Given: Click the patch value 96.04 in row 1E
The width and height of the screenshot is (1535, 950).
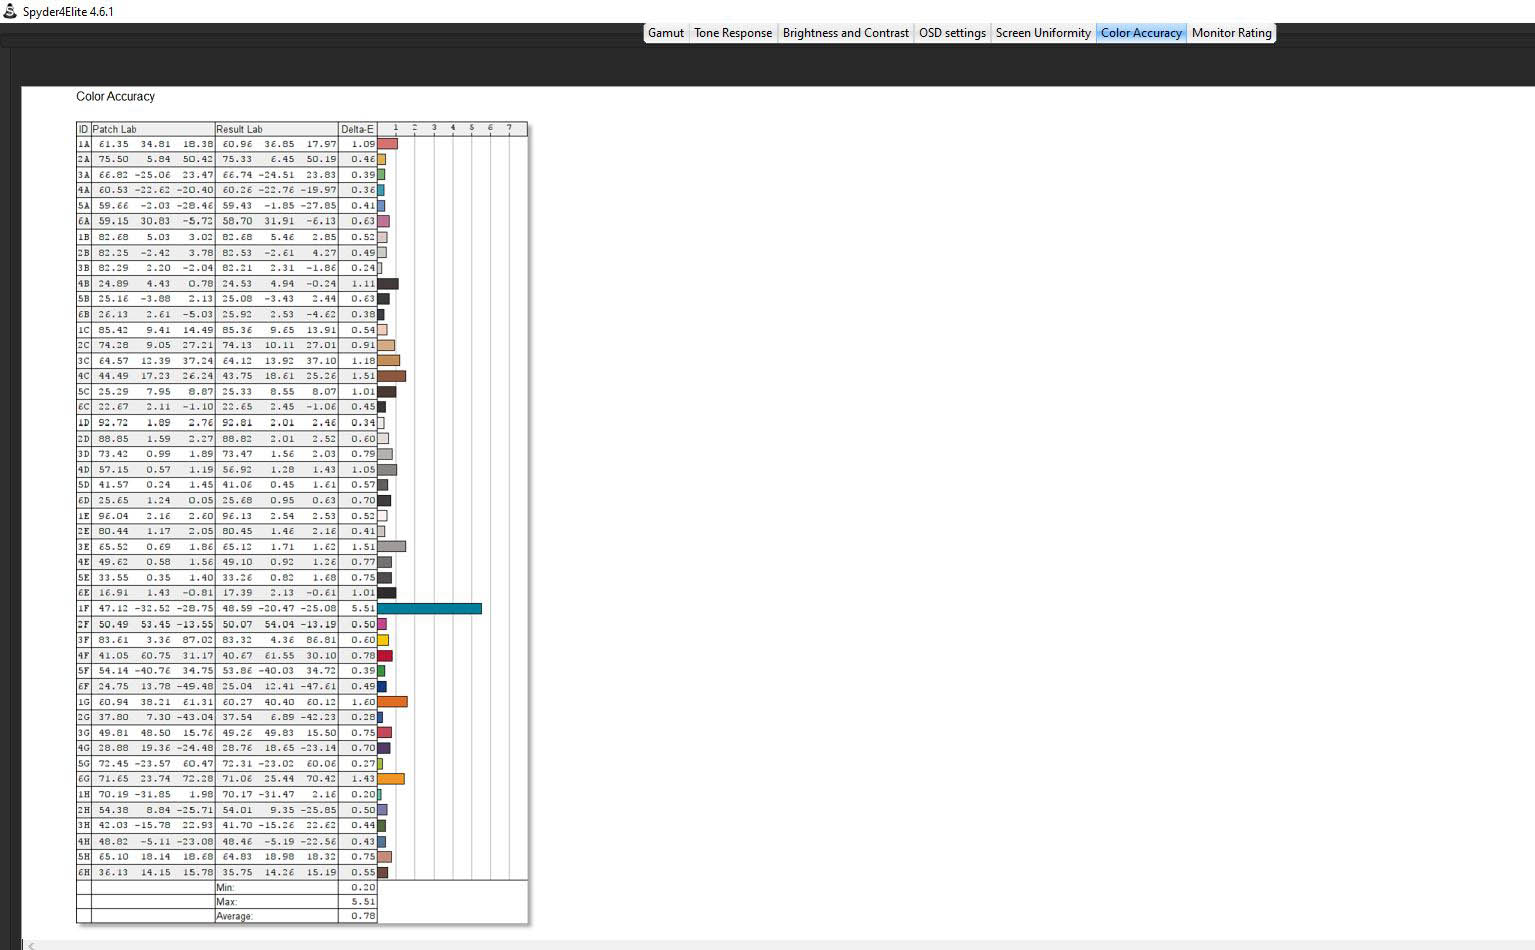Looking at the screenshot, I should tap(113, 516).
